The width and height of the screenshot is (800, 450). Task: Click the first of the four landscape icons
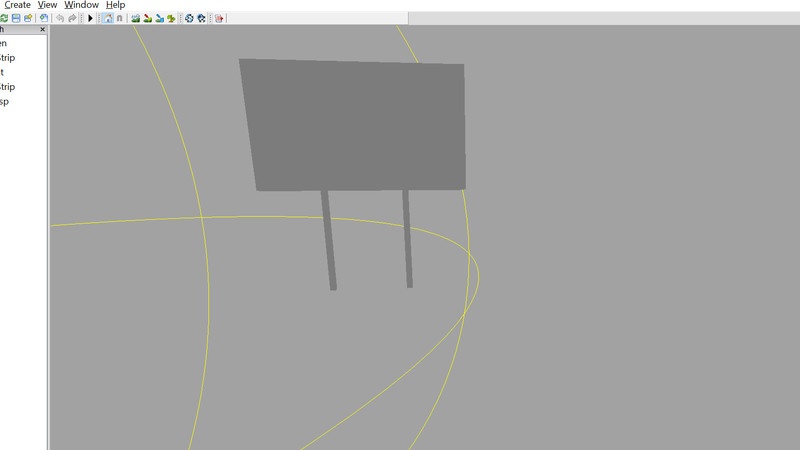pos(136,18)
